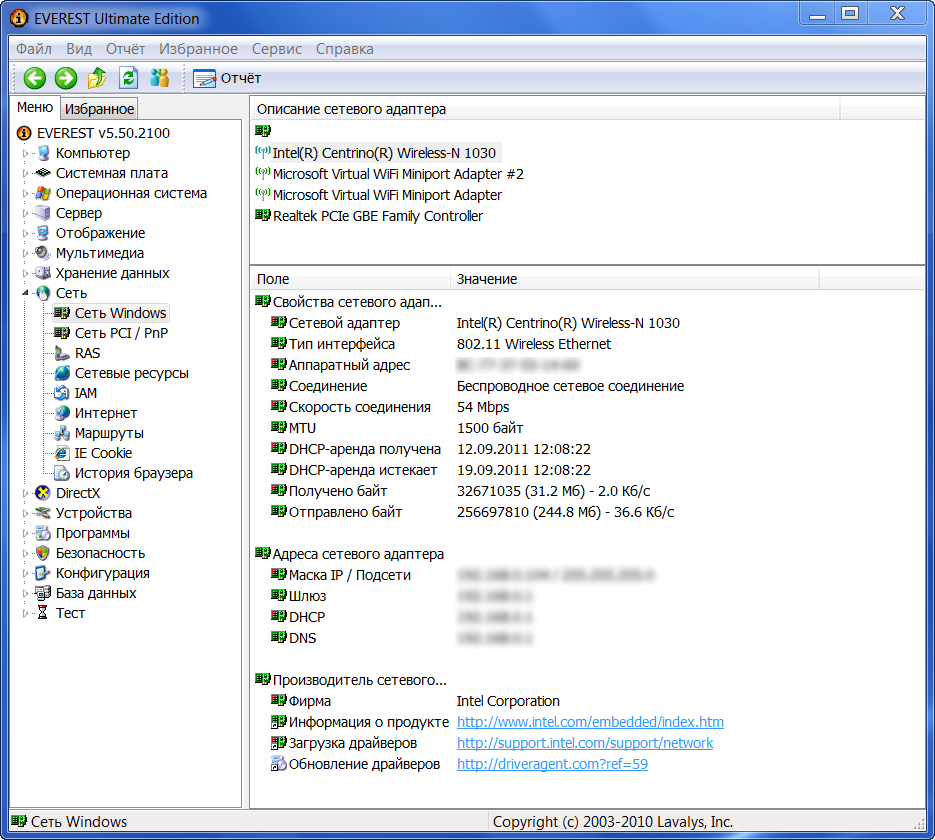Click the Сервер icon in tree
This screenshot has height=840, width=935.
(x=43, y=213)
